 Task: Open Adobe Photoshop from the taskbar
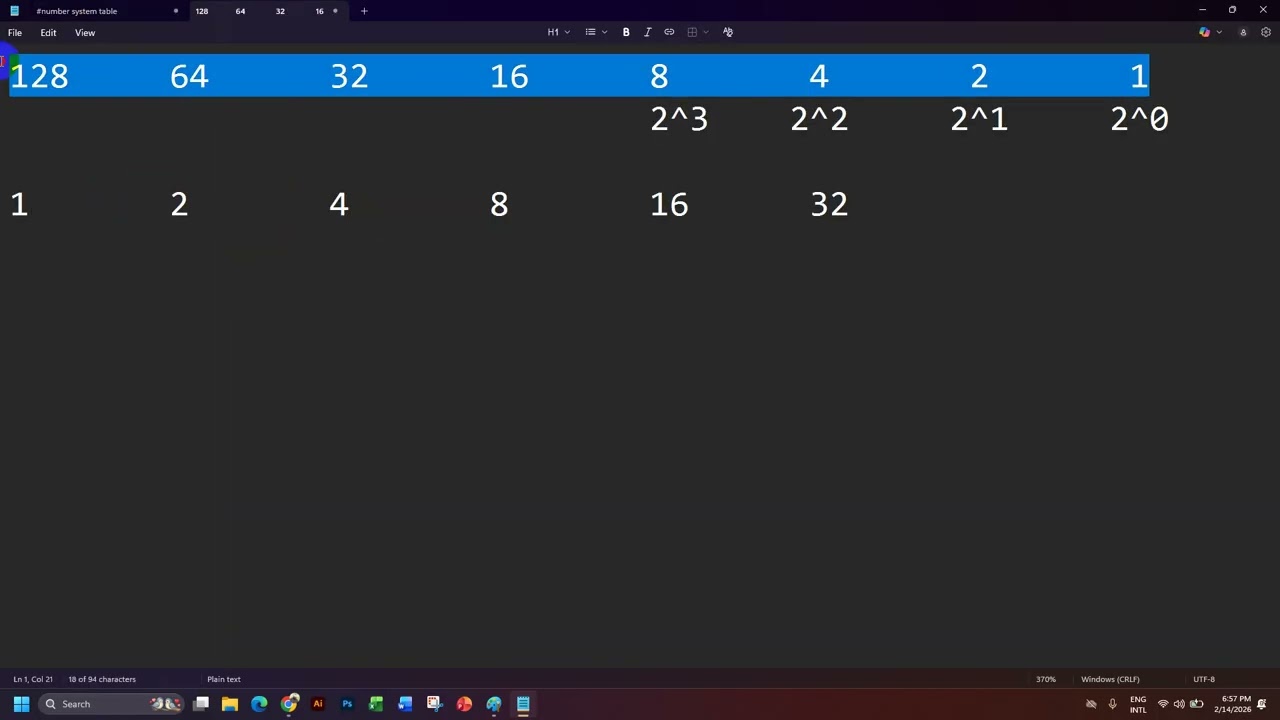click(347, 704)
